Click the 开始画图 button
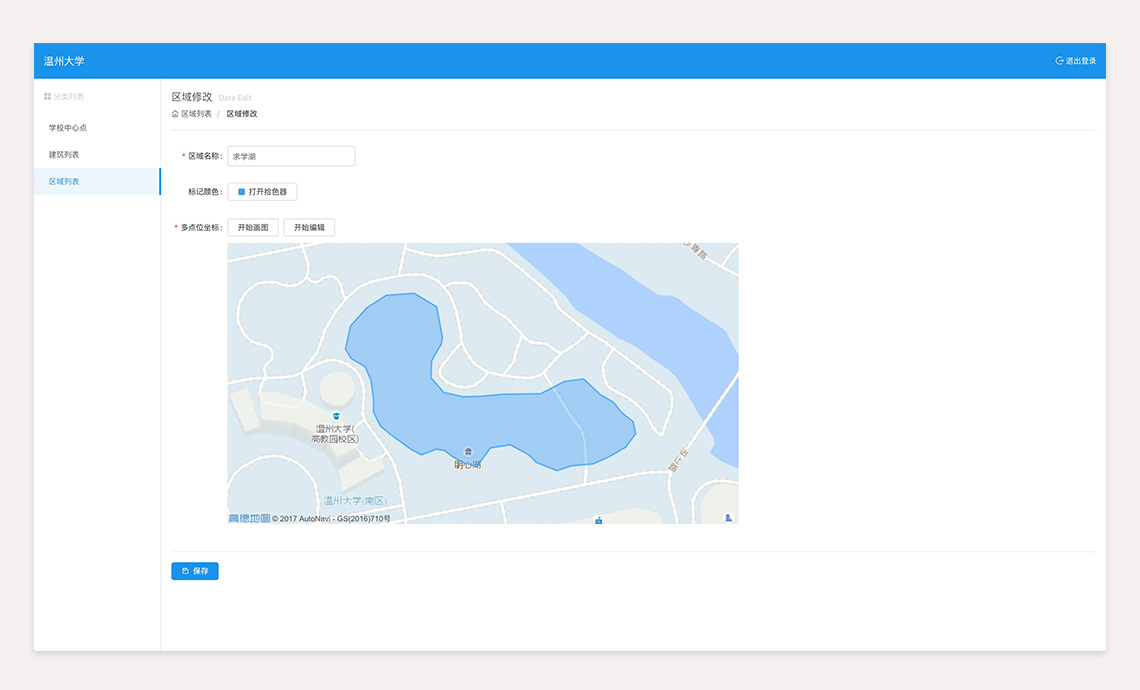 pos(253,228)
